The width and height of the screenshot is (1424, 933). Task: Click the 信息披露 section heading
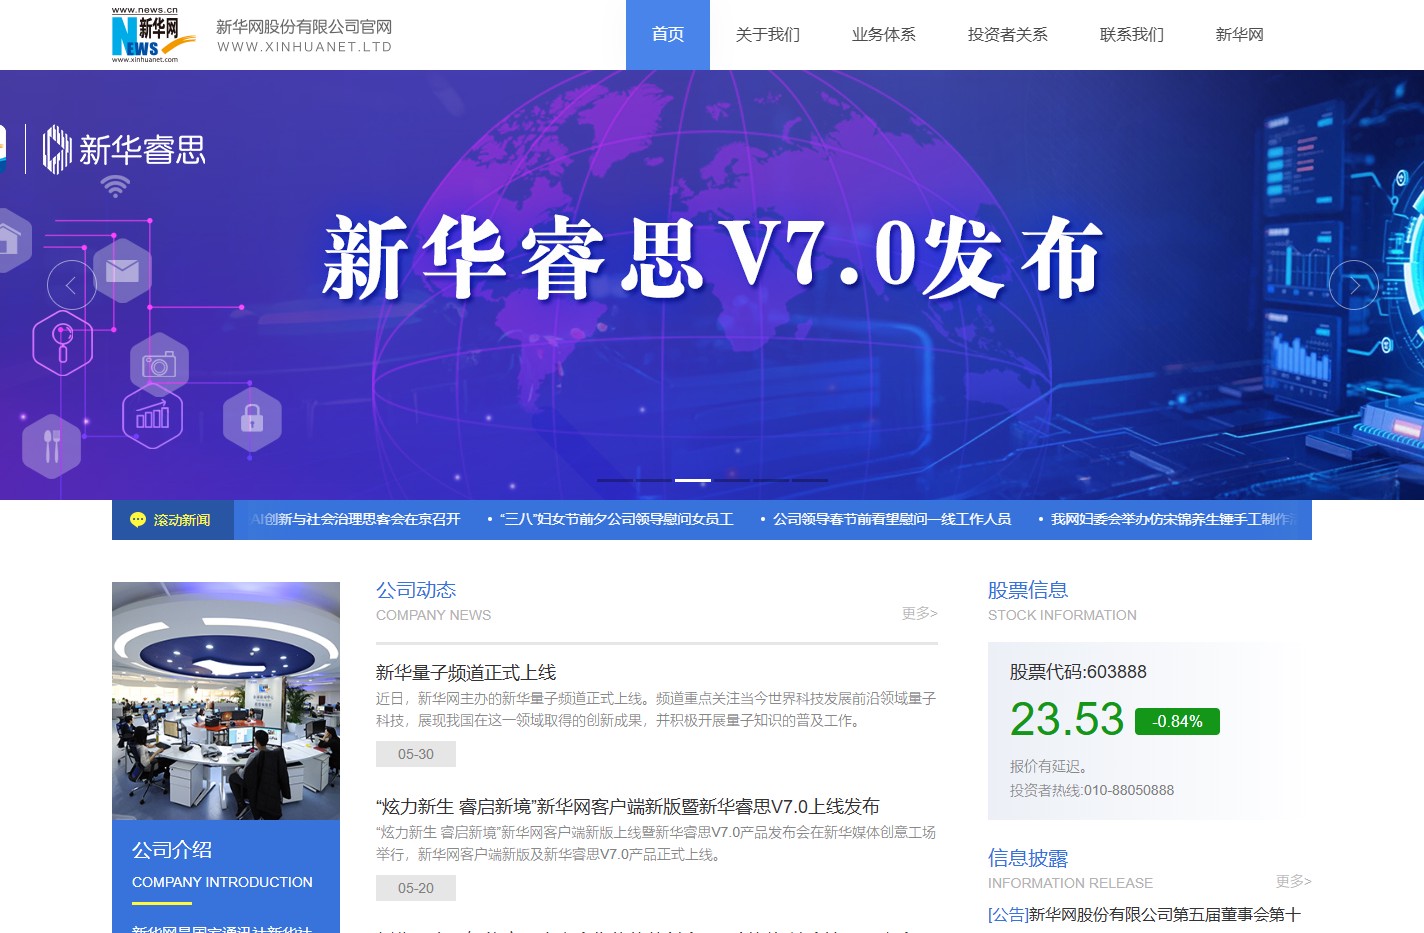coord(1028,858)
